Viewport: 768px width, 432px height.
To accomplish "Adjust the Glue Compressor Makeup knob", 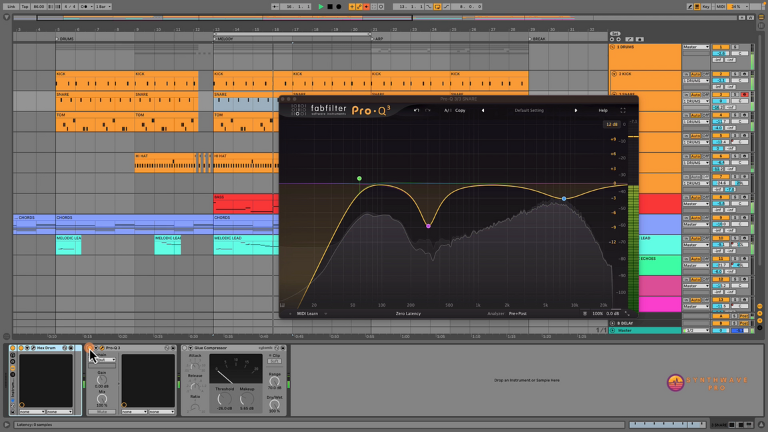I will pyautogui.click(x=247, y=399).
